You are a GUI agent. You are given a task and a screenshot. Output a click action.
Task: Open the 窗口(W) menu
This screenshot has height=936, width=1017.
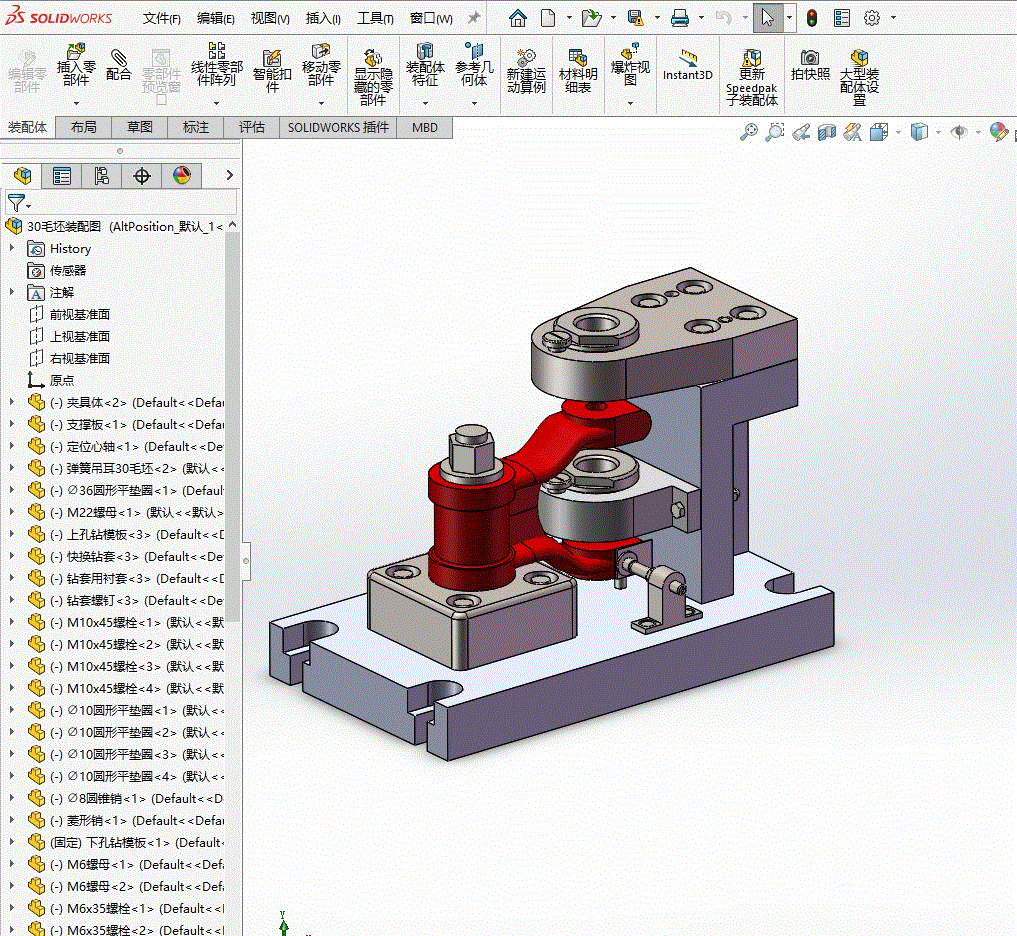click(431, 18)
